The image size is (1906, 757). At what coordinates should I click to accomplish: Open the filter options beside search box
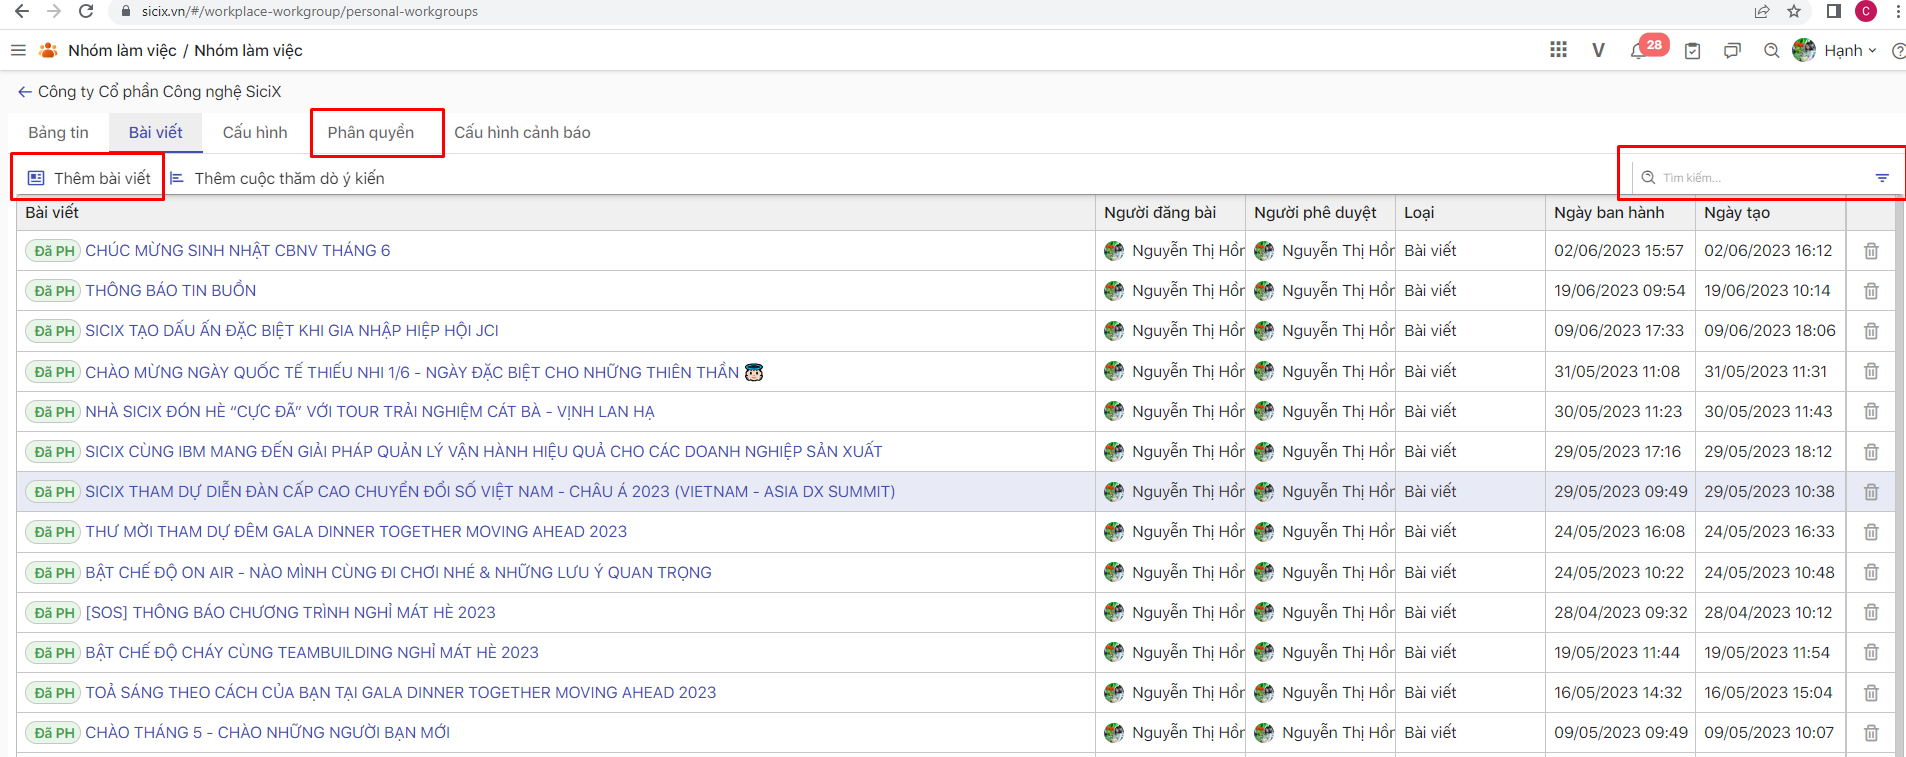(x=1882, y=178)
